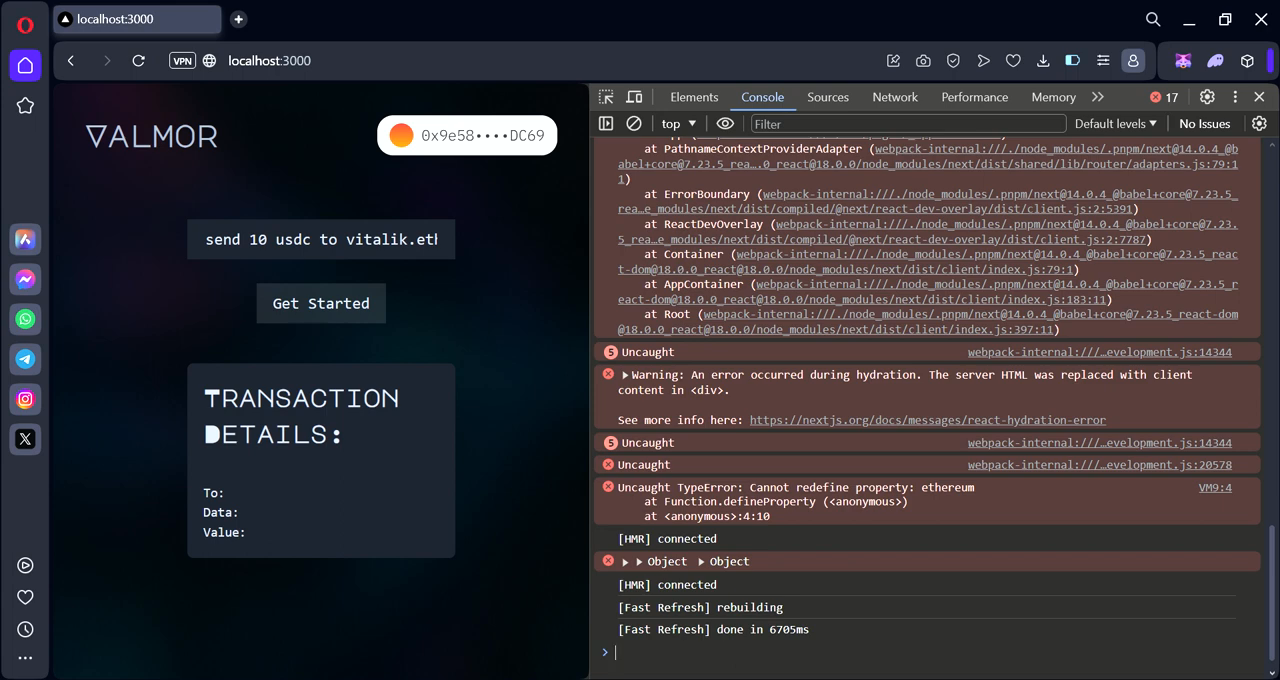Screen dimensions: 1280x680
Task: Open X (Twitter) in the sidebar
Action: pyautogui.click(x=25, y=438)
